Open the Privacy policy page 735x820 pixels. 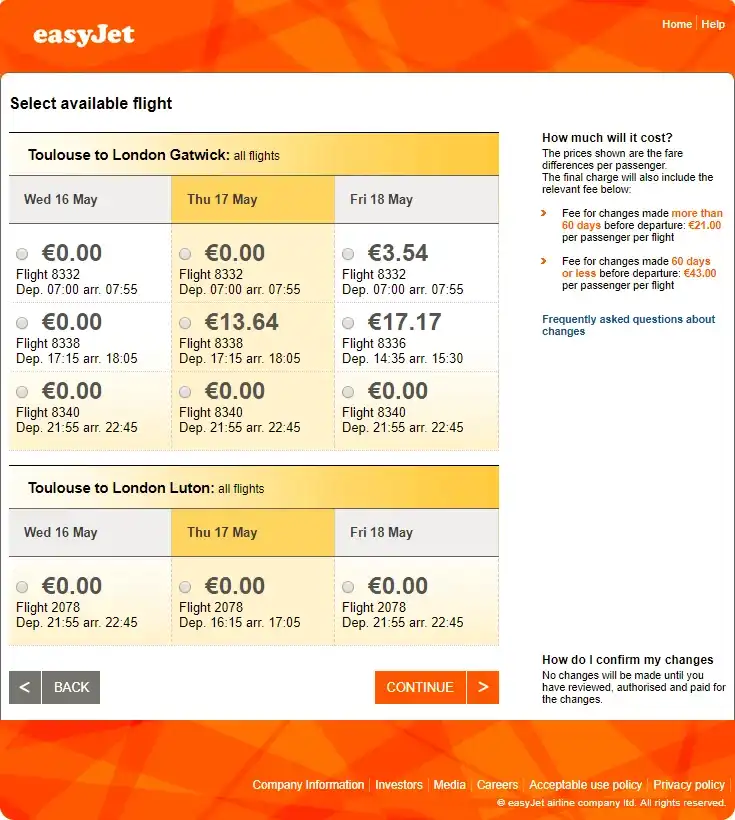click(689, 785)
